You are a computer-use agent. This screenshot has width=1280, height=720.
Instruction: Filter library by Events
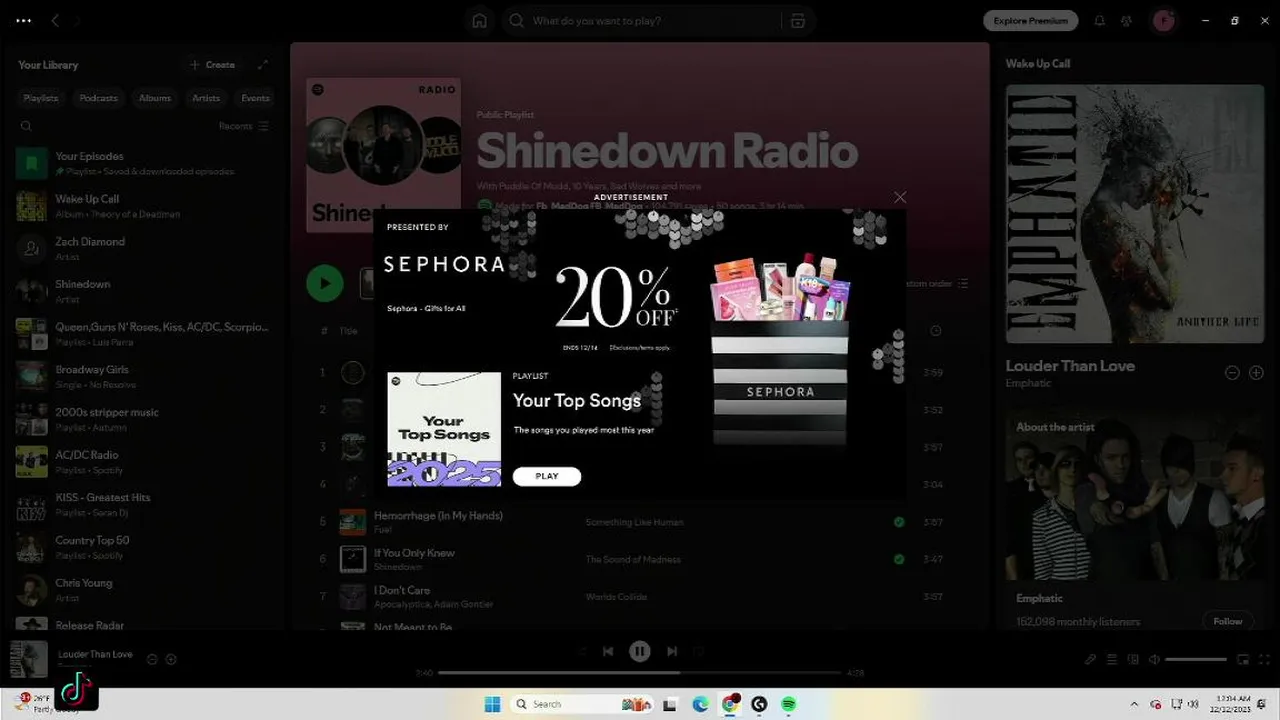click(255, 98)
